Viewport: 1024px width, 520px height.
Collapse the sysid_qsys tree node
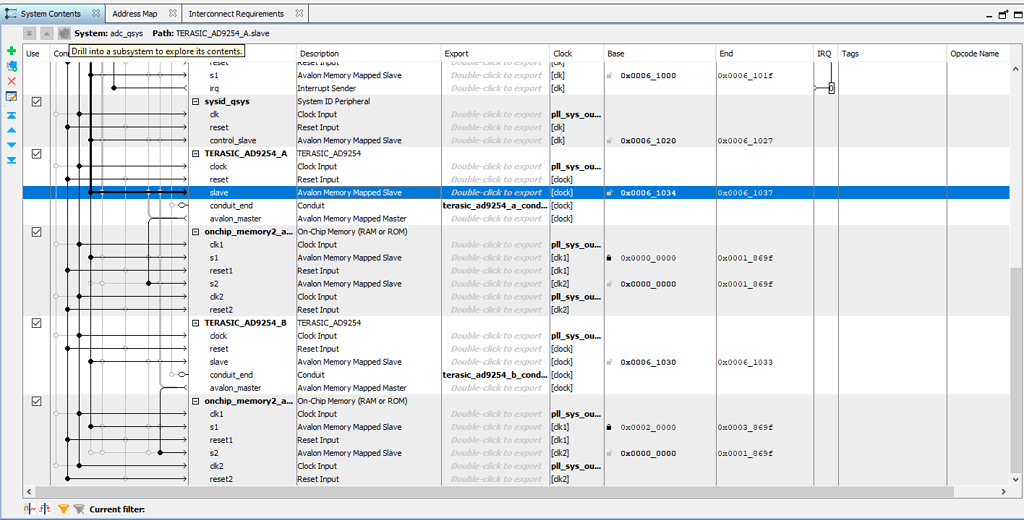[x=196, y=102]
